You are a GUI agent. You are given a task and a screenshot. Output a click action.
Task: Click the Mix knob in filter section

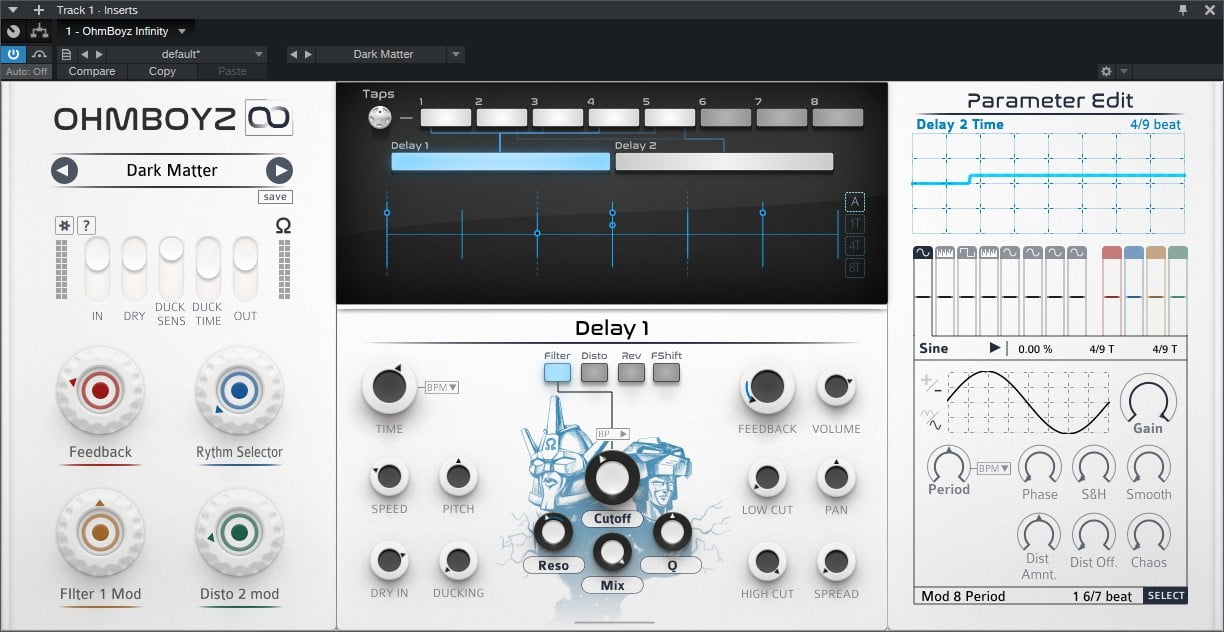pos(612,552)
